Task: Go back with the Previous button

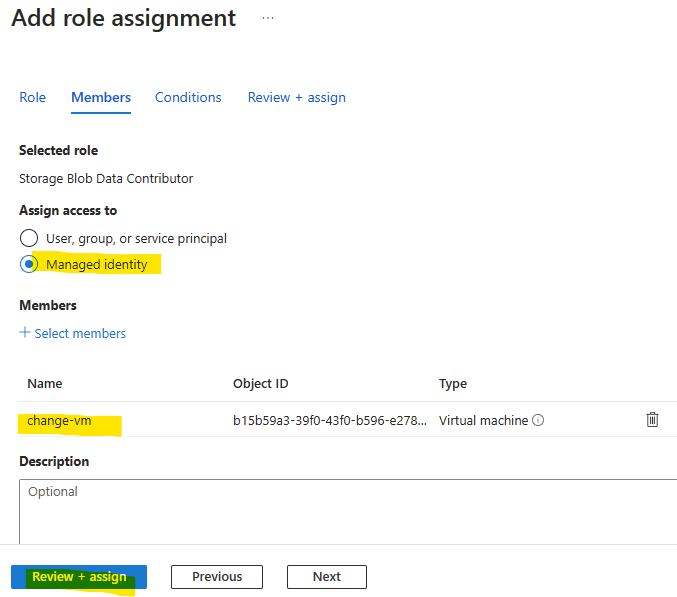Action: pos(217,577)
